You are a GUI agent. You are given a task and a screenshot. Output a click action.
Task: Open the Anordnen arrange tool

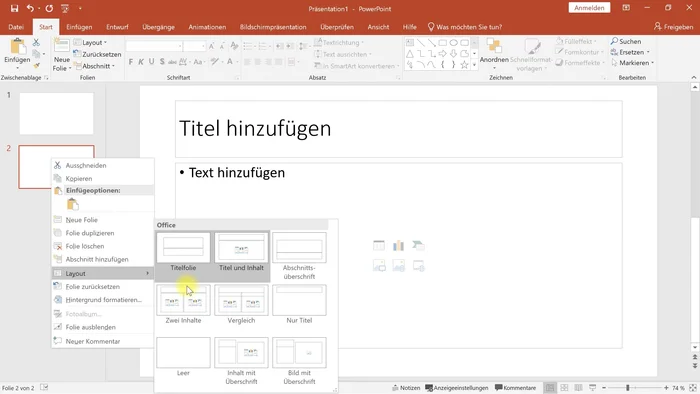(x=494, y=54)
